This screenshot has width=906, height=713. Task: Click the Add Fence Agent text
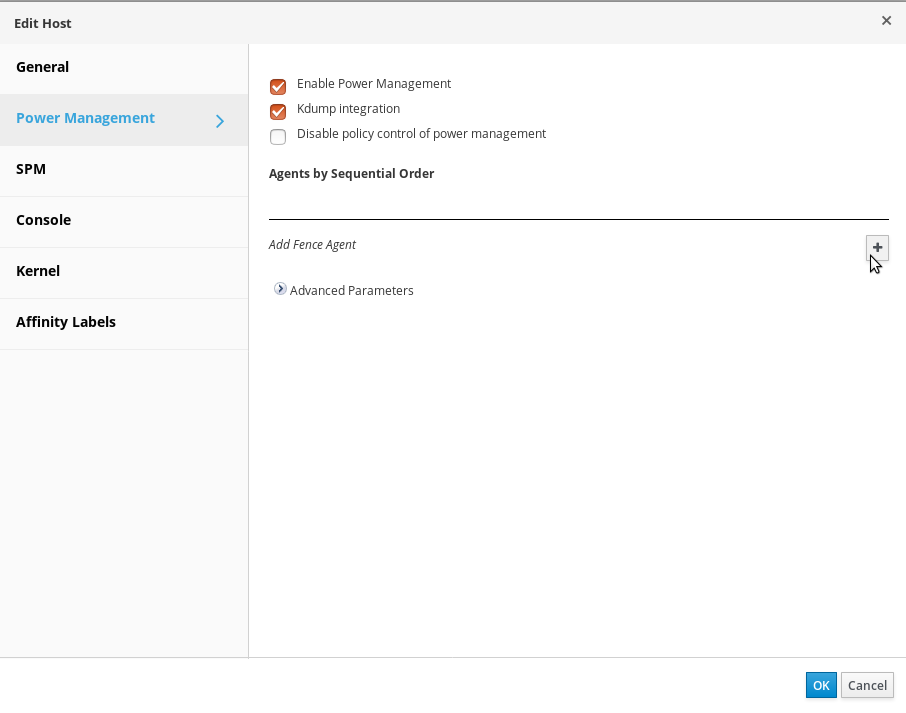pos(312,244)
